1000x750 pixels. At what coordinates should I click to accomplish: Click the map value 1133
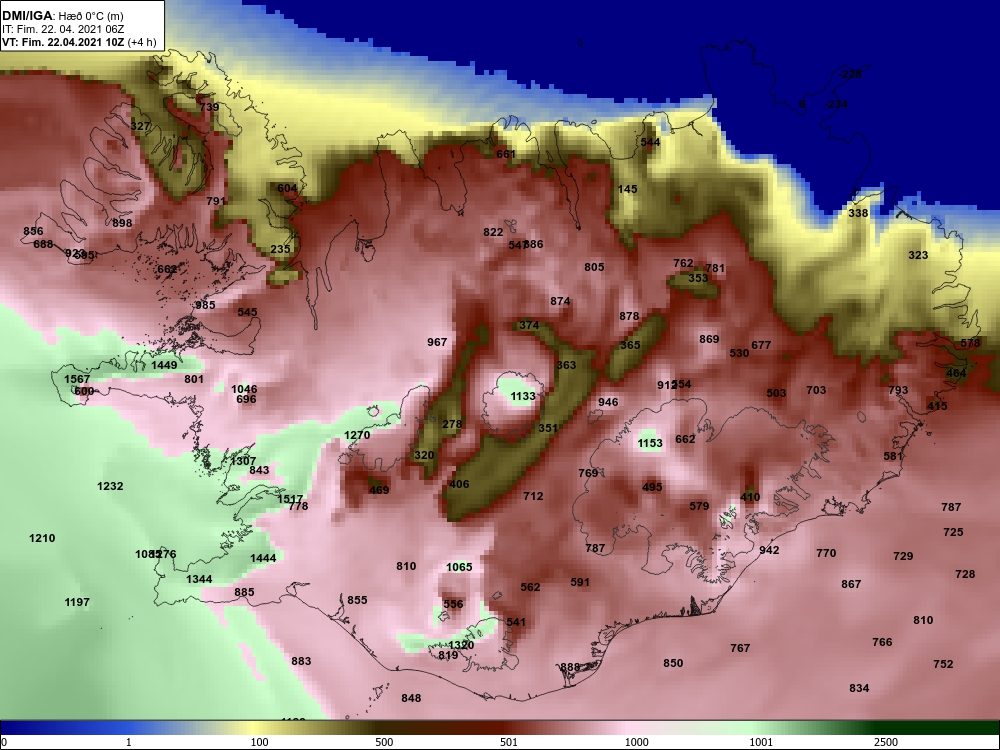tap(523, 396)
